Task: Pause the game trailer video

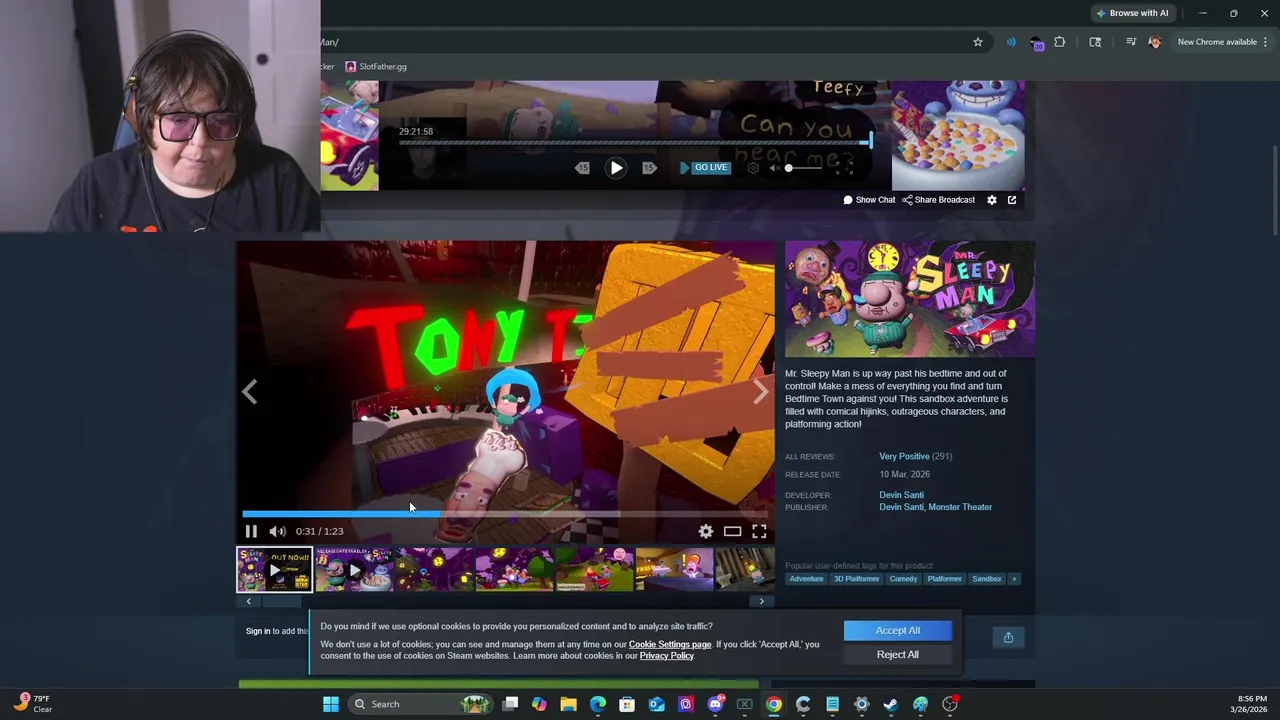Action: (251, 531)
